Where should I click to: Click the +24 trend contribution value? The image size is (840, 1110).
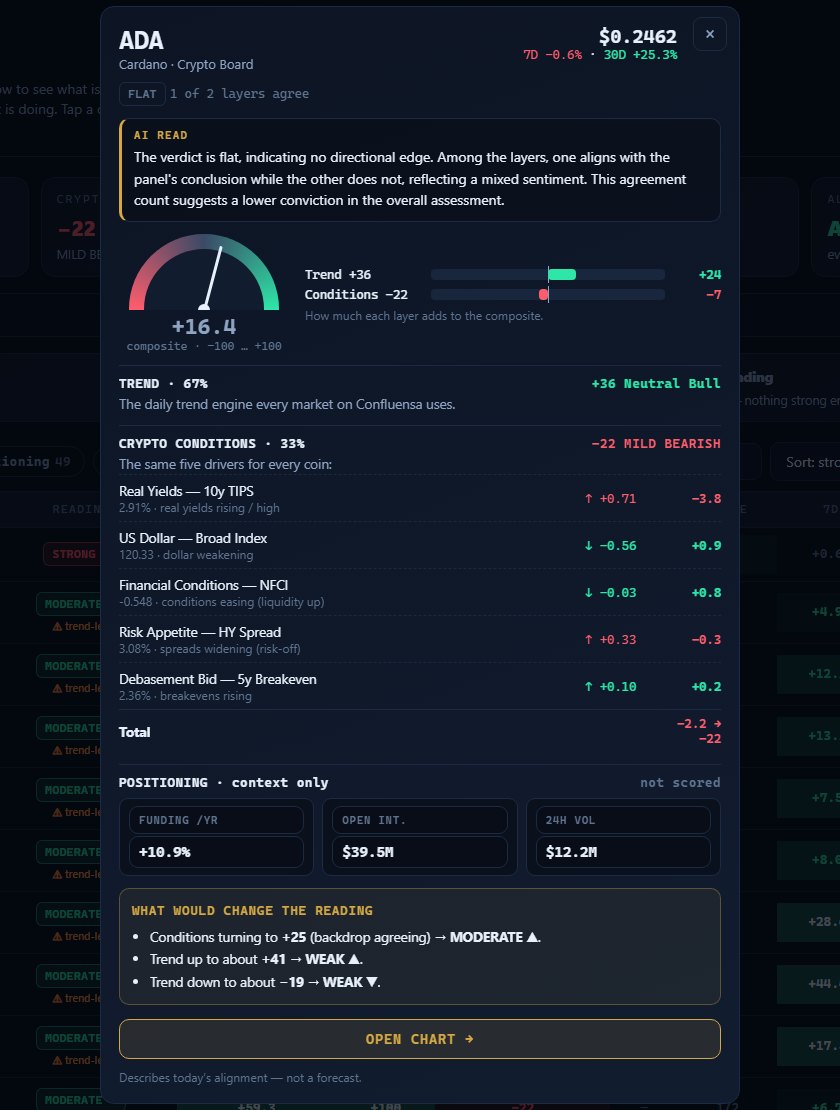point(710,275)
